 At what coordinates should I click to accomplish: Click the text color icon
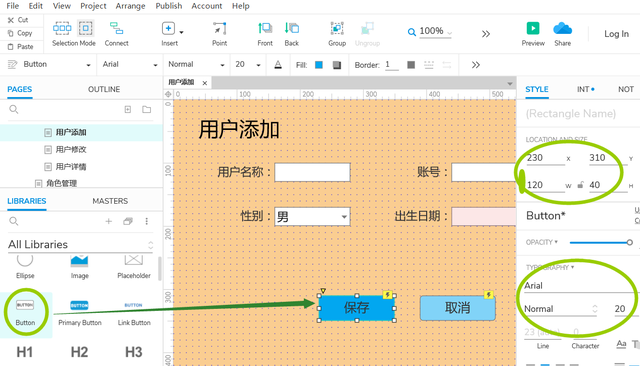point(278,64)
